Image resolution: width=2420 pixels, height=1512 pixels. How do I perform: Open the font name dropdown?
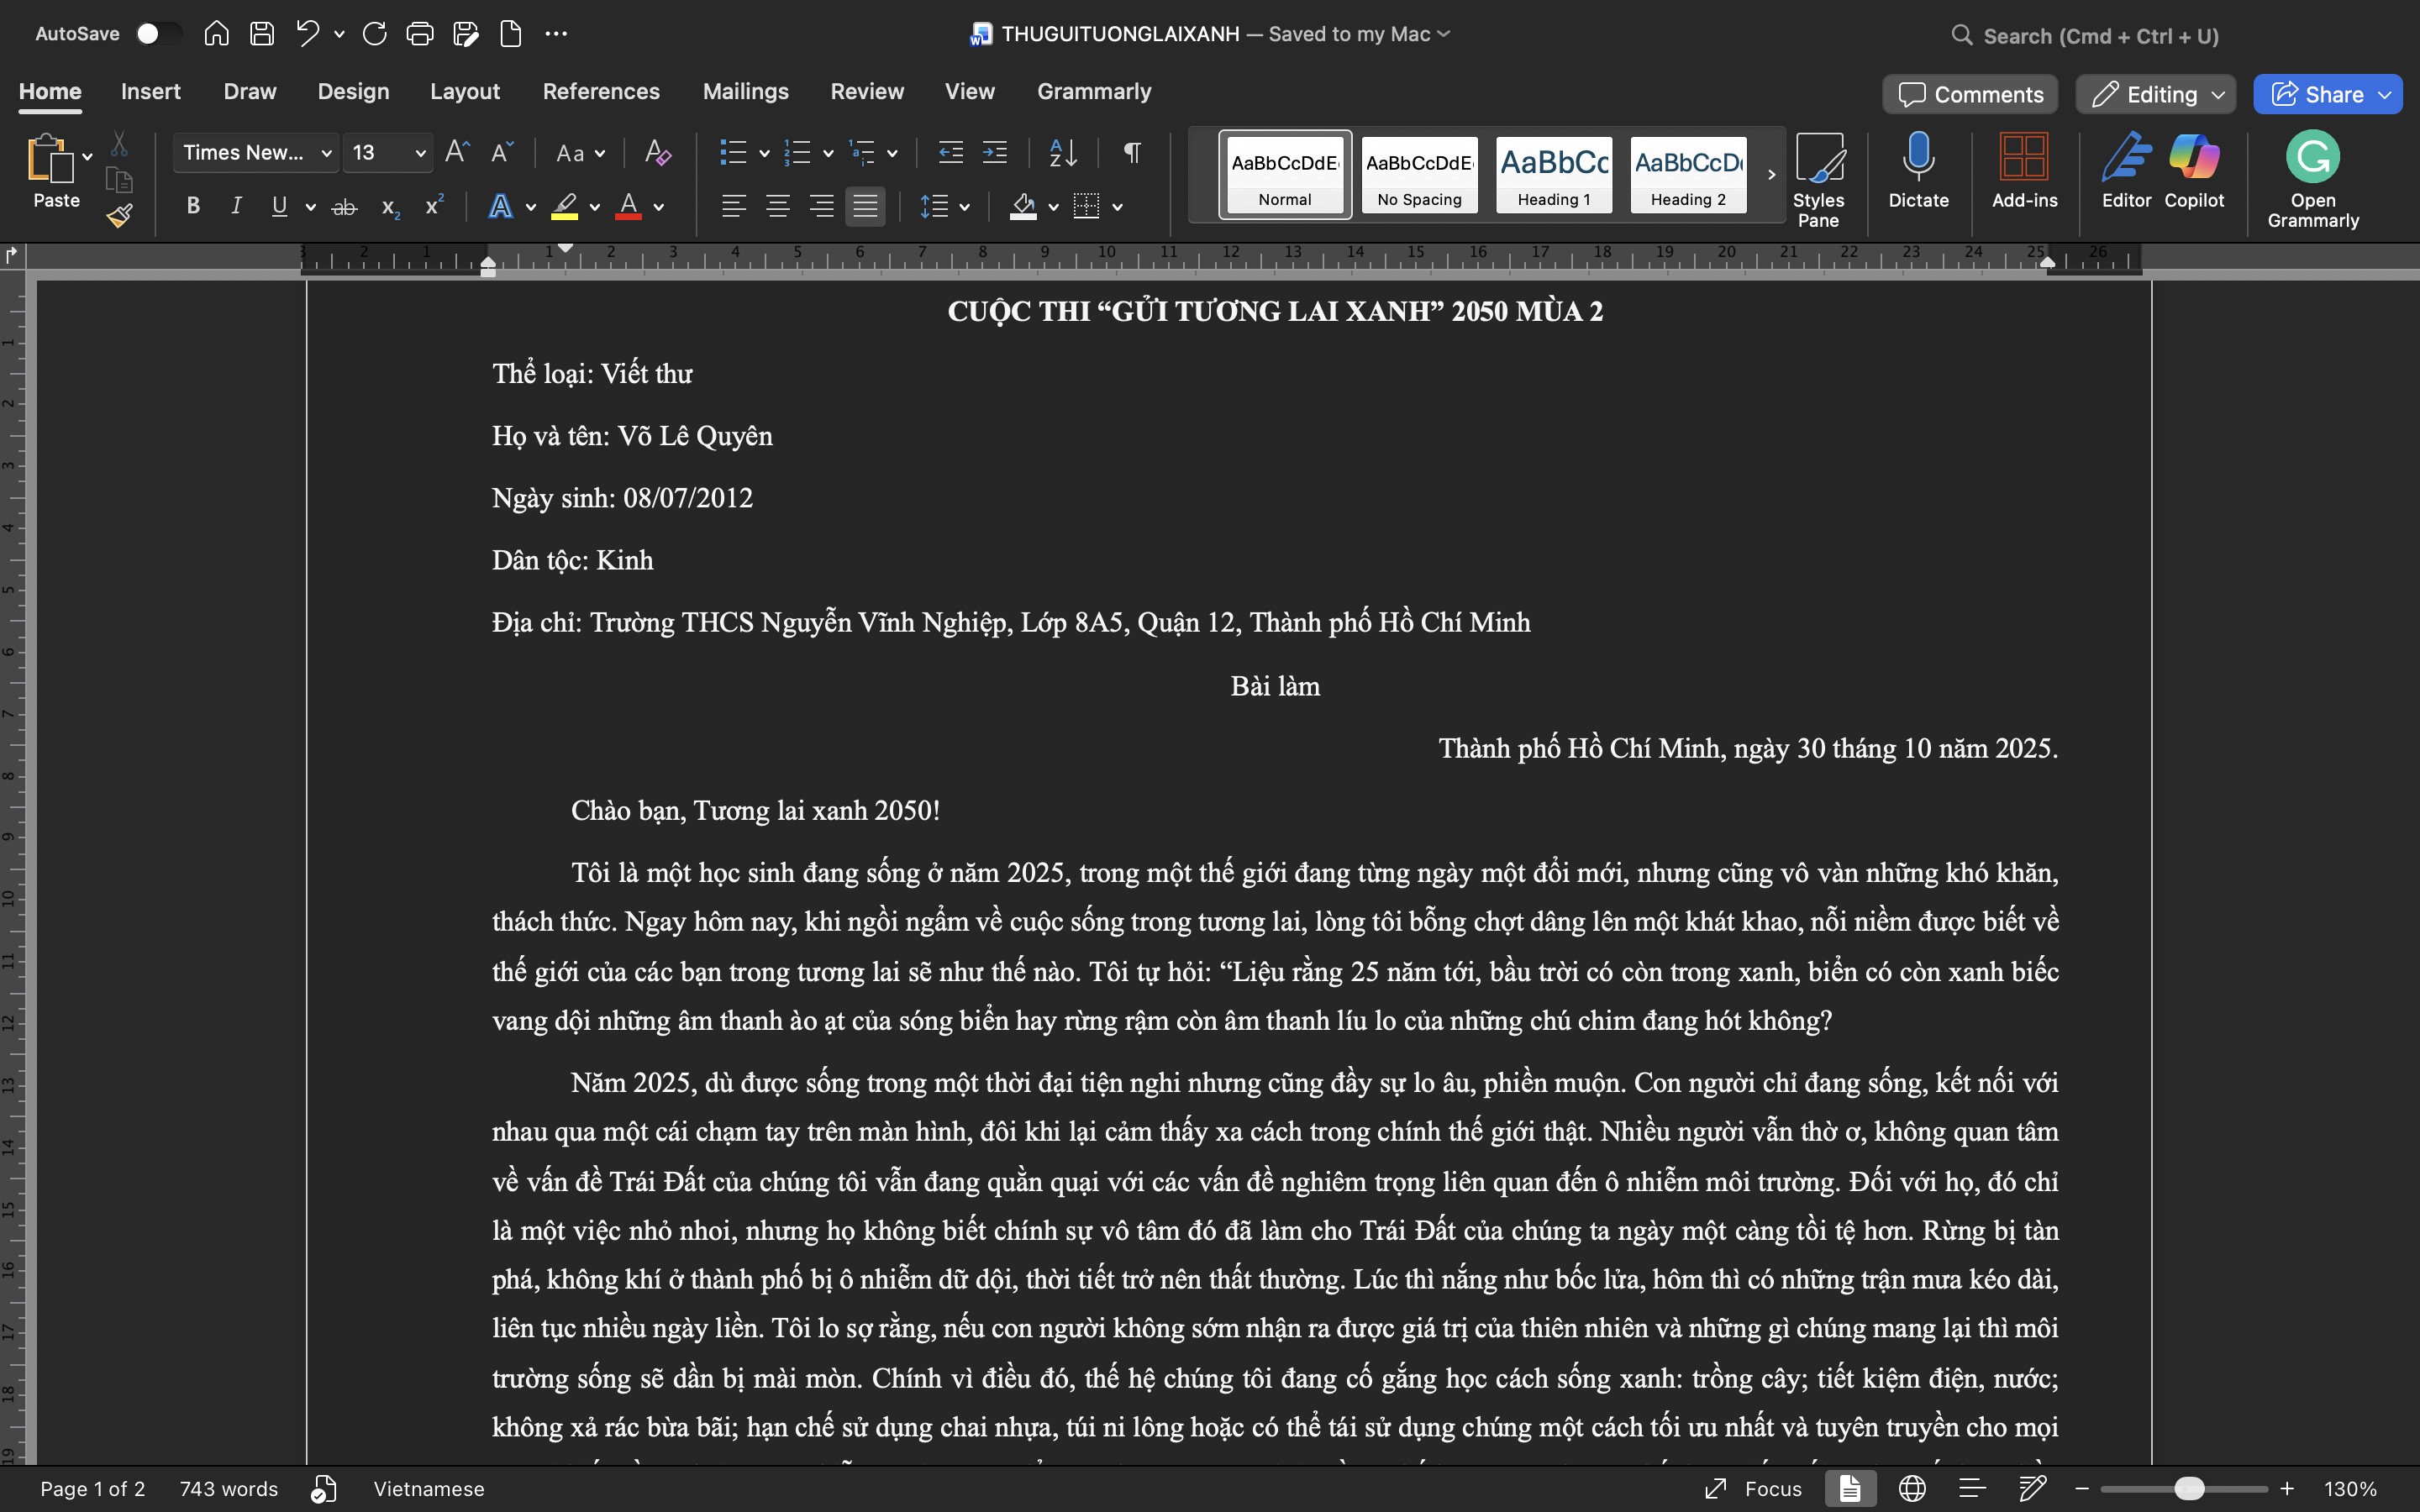[256, 152]
